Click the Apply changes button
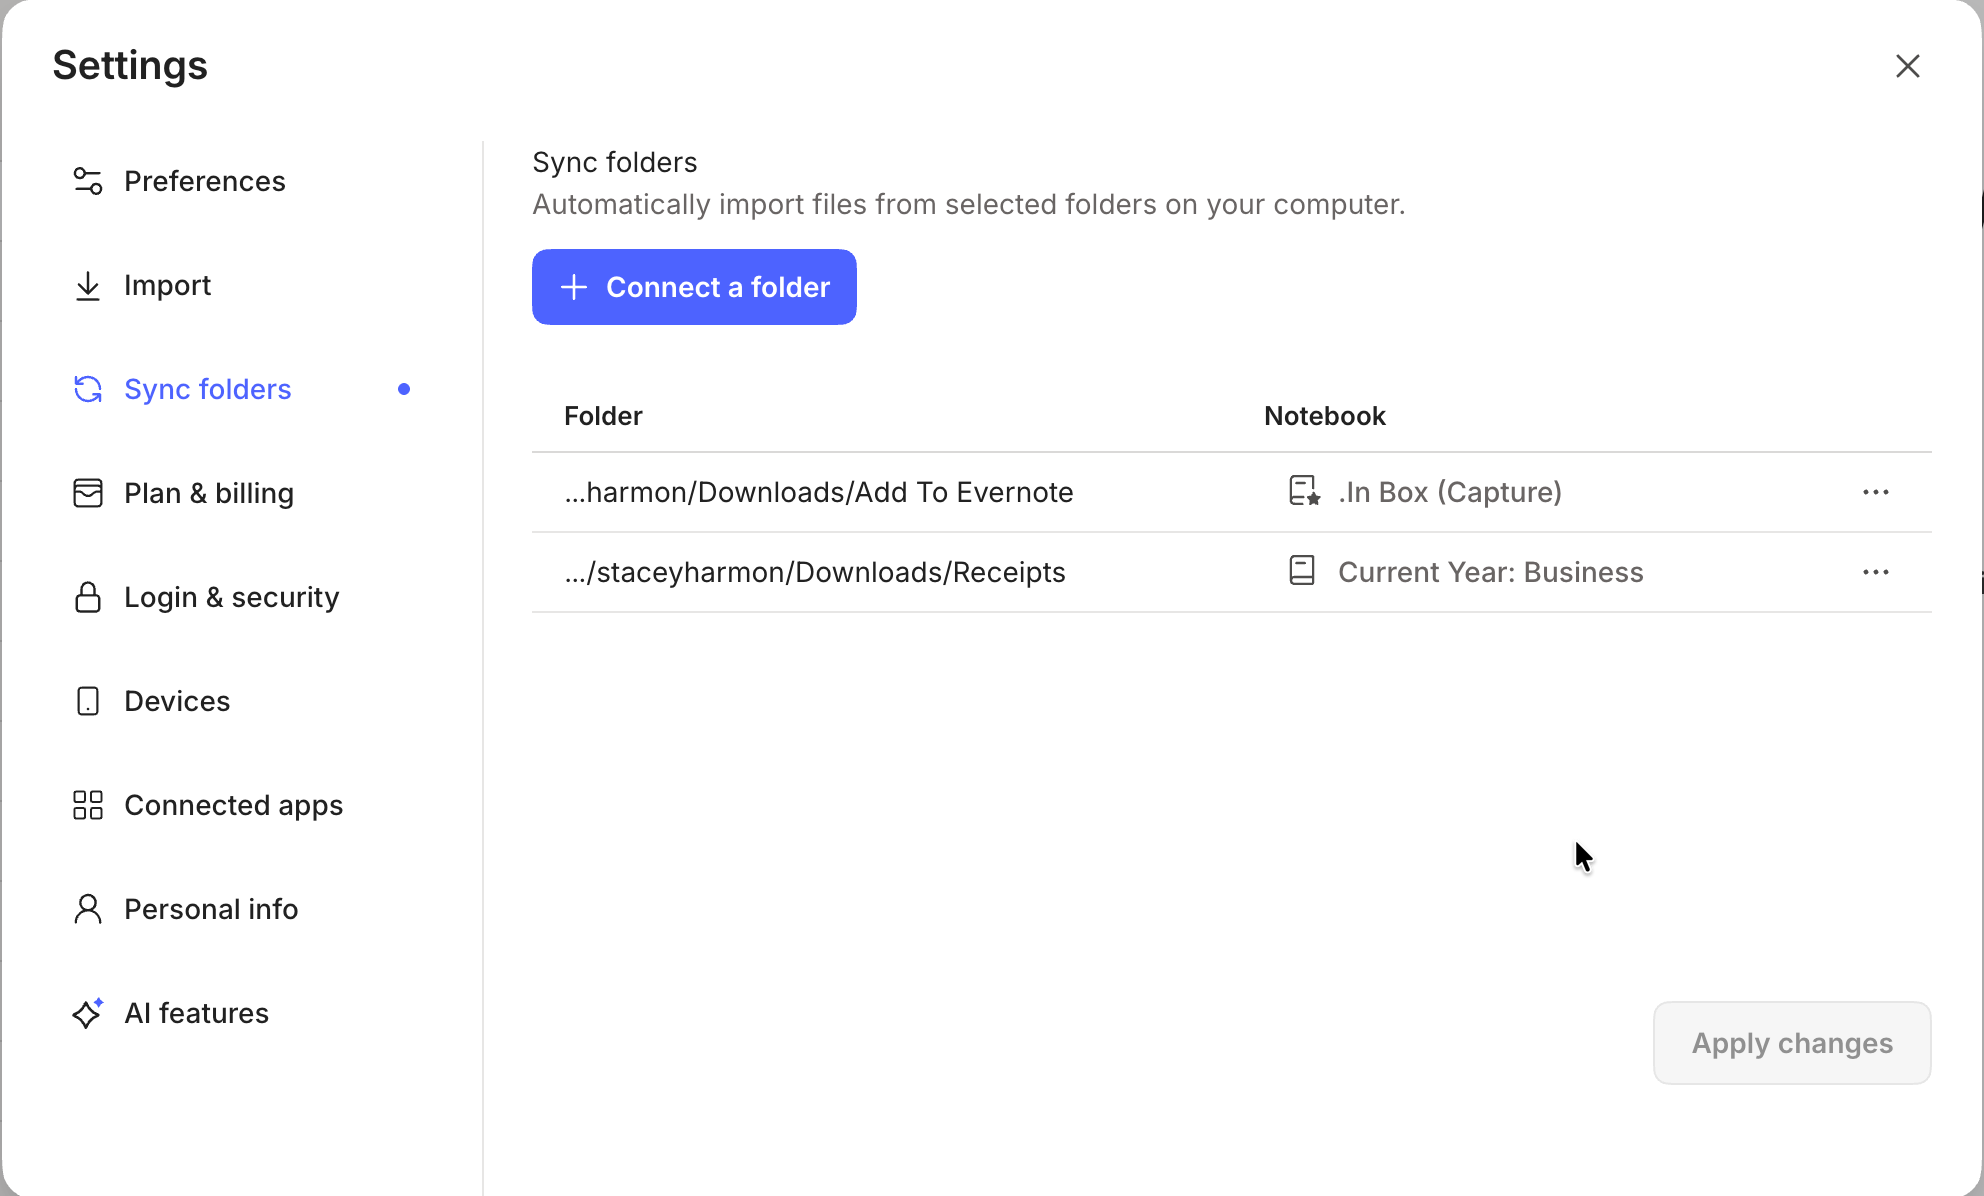1984x1196 pixels. tap(1791, 1043)
